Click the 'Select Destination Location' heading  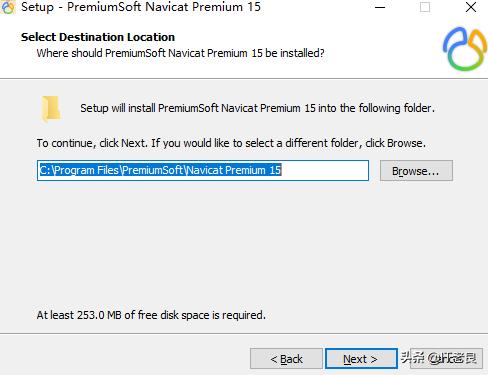click(98, 37)
